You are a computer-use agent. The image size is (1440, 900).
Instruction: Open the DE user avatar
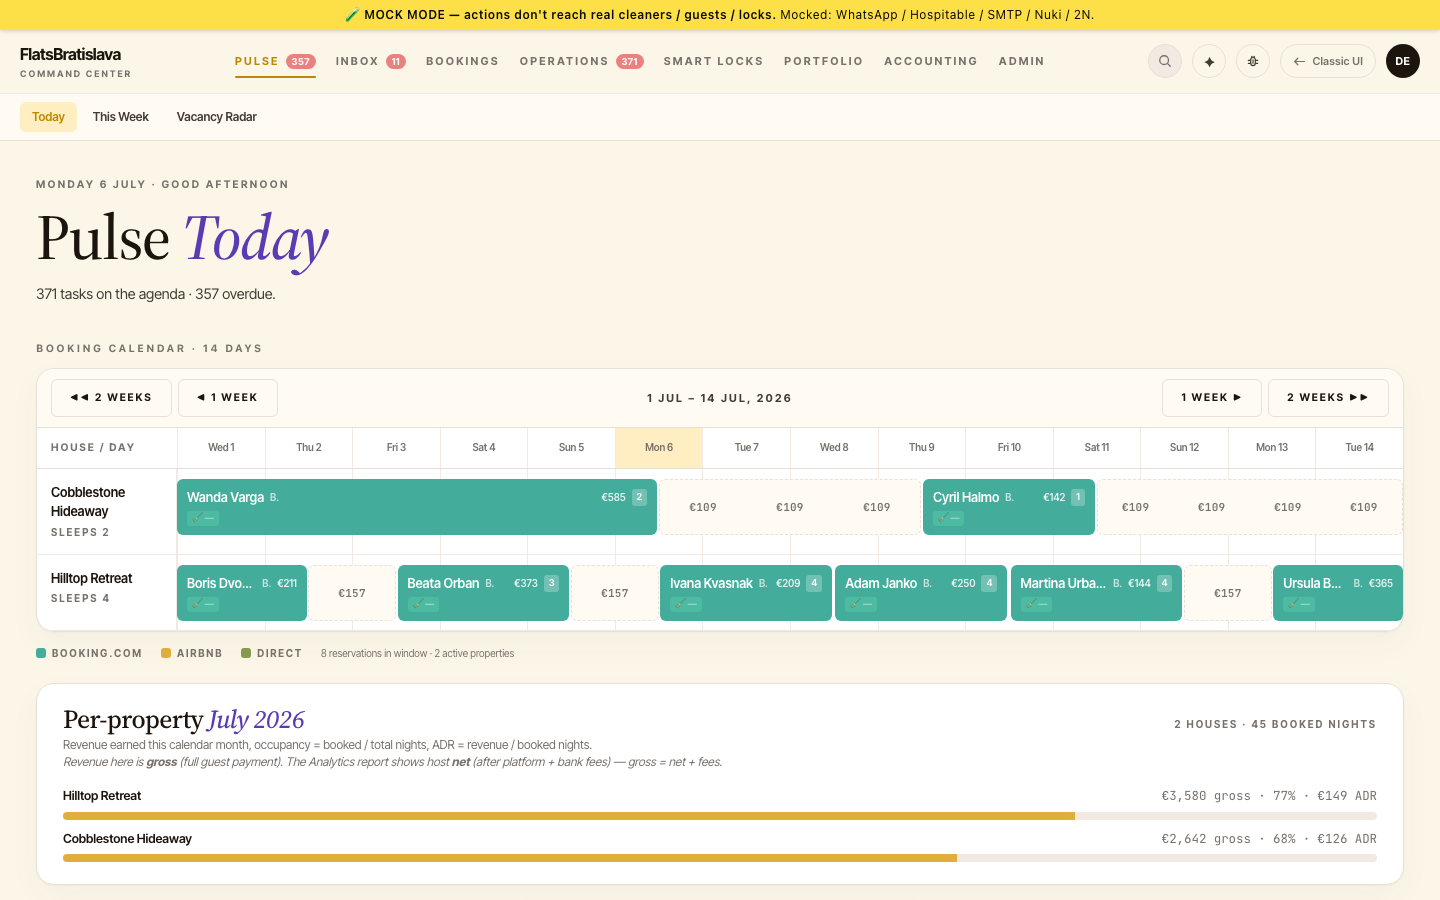[1403, 61]
